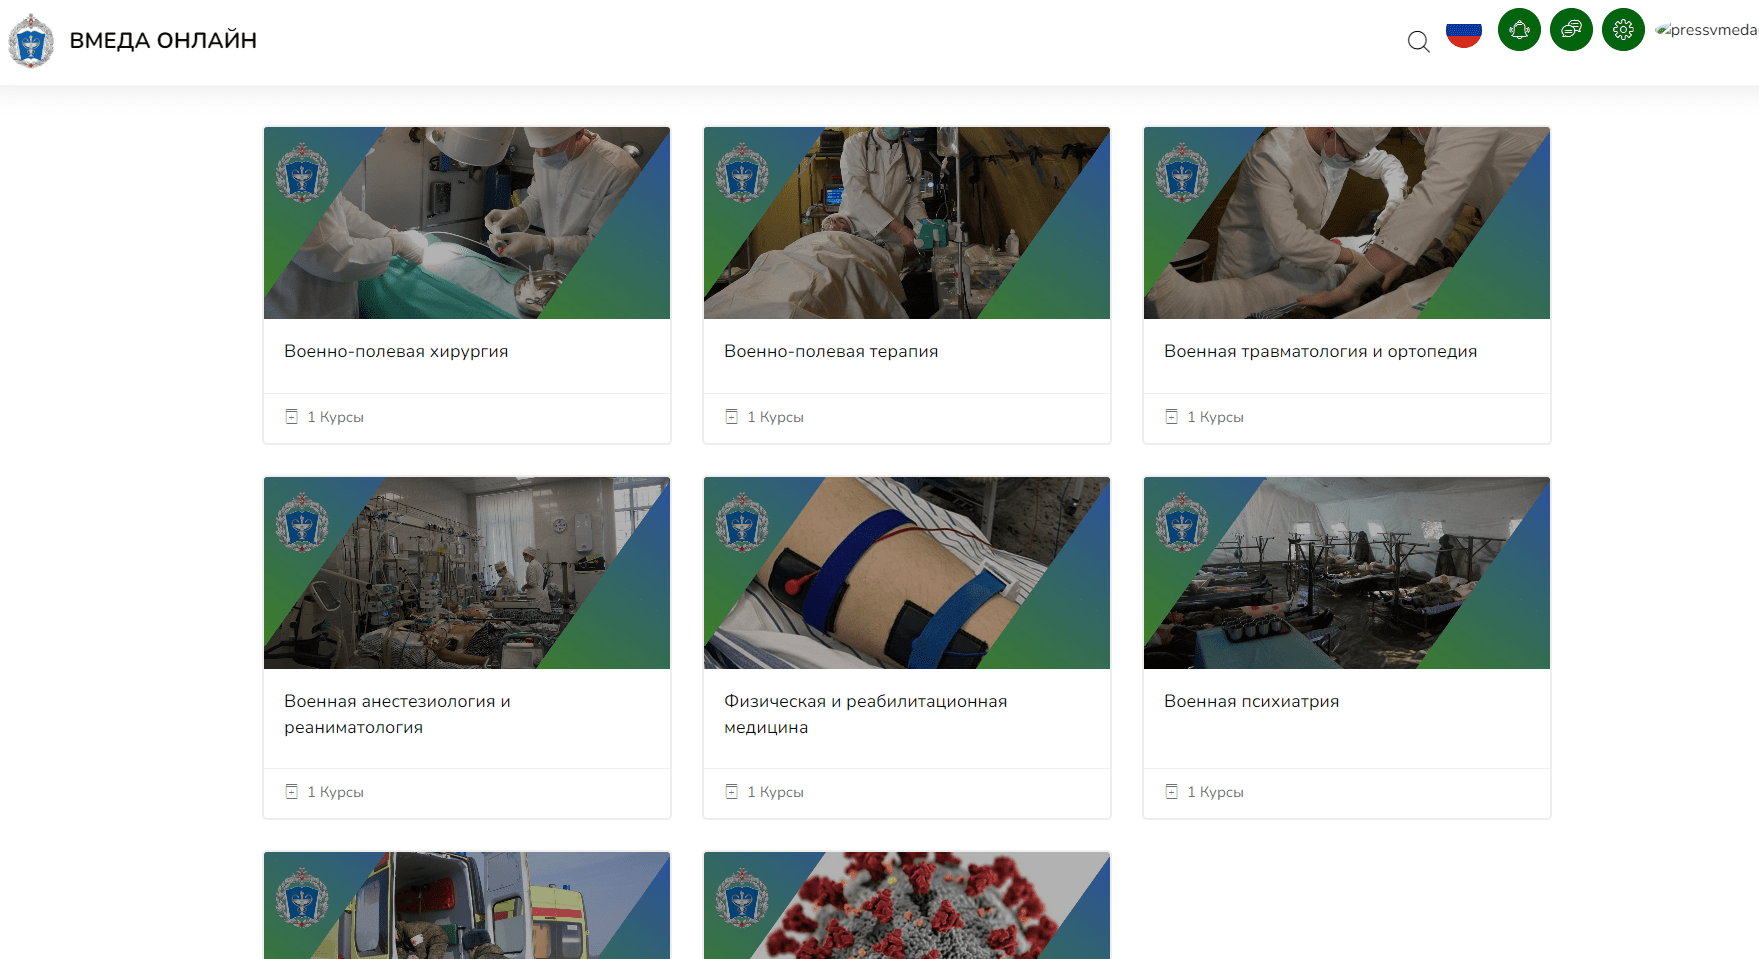Open the notifications bell icon
The height and width of the screenshot is (959, 1759).
[1519, 30]
